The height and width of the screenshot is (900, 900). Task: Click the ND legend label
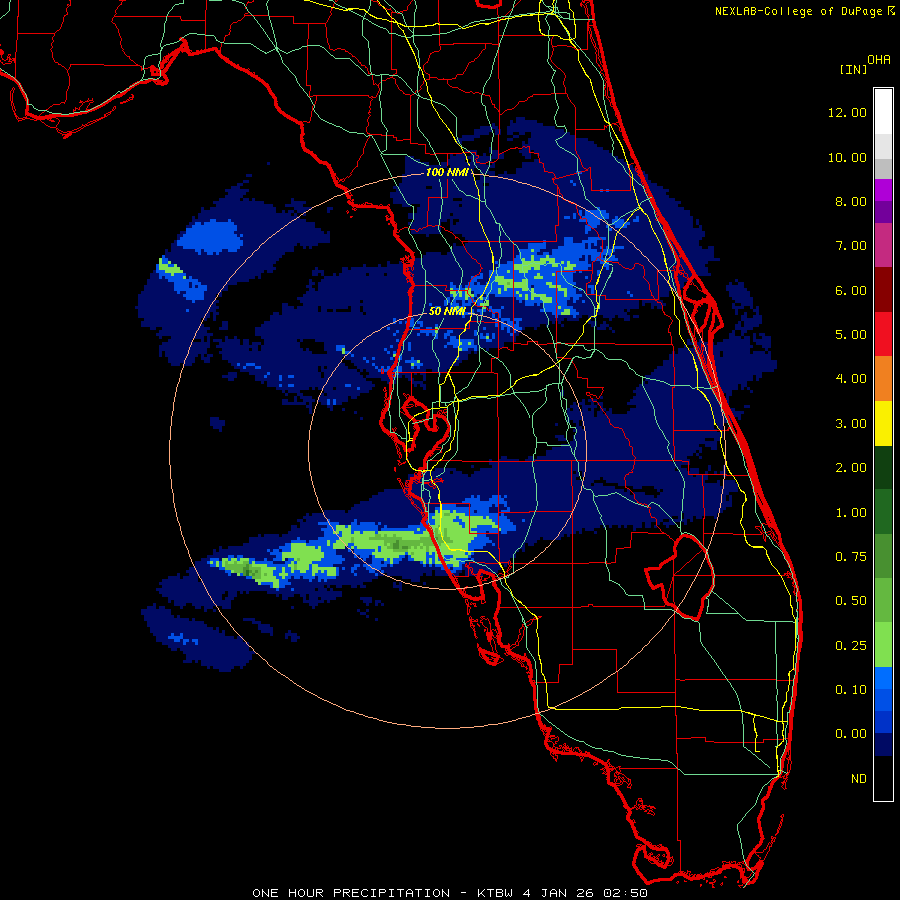tap(859, 779)
